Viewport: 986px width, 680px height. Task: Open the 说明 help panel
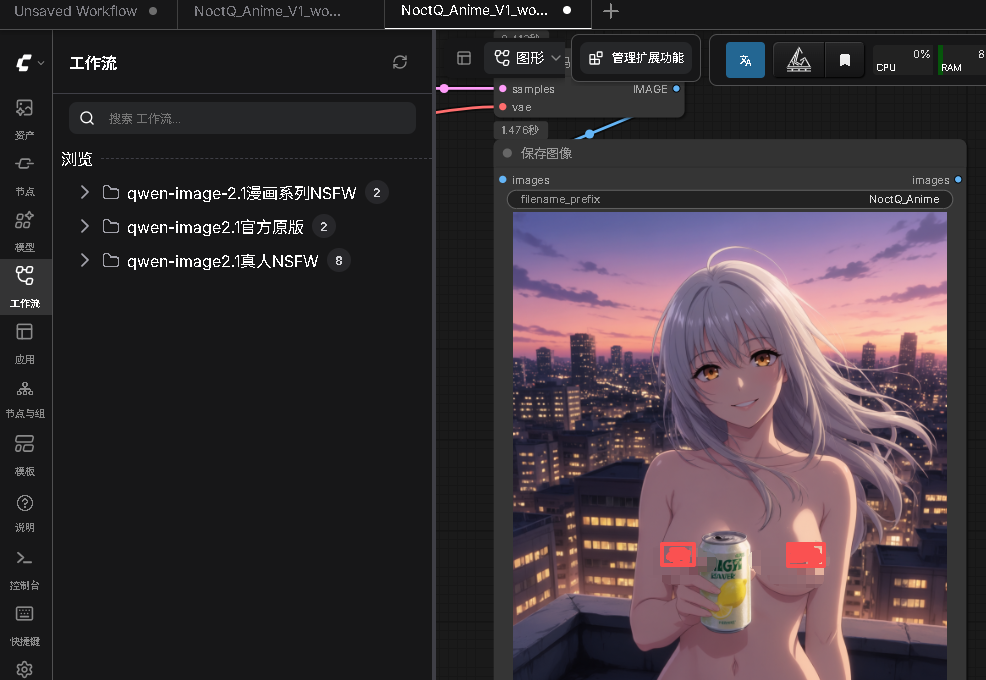pos(25,511)
